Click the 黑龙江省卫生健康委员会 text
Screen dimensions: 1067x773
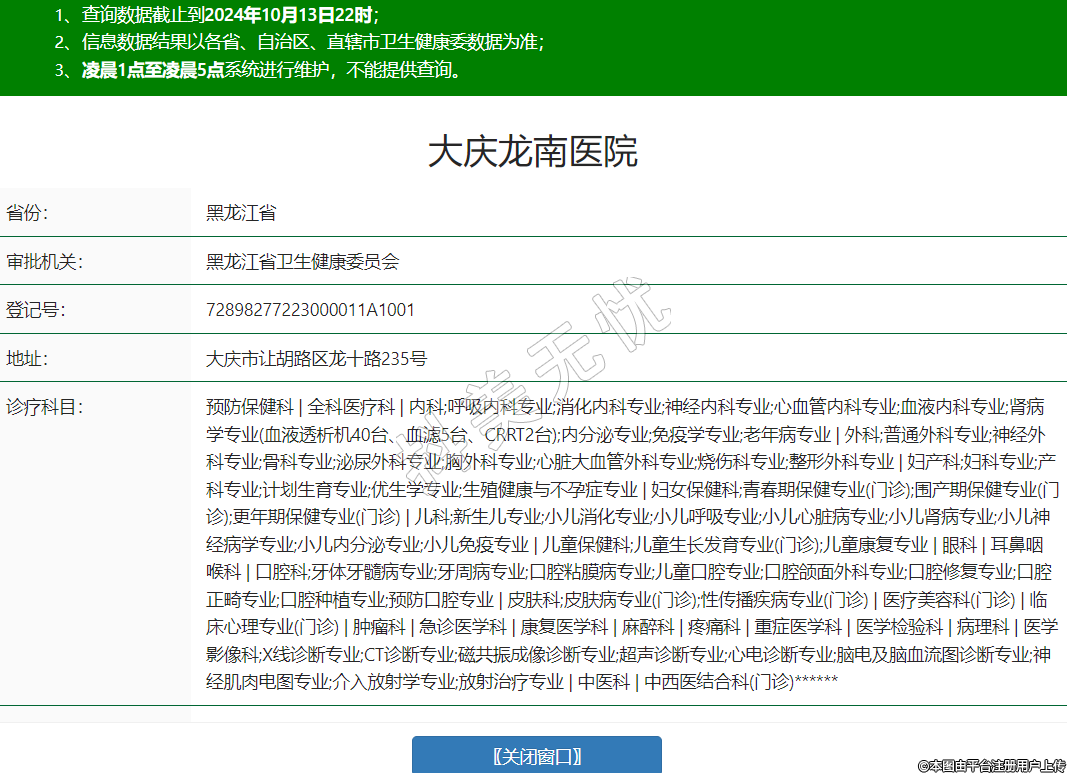tap(303, 262)
